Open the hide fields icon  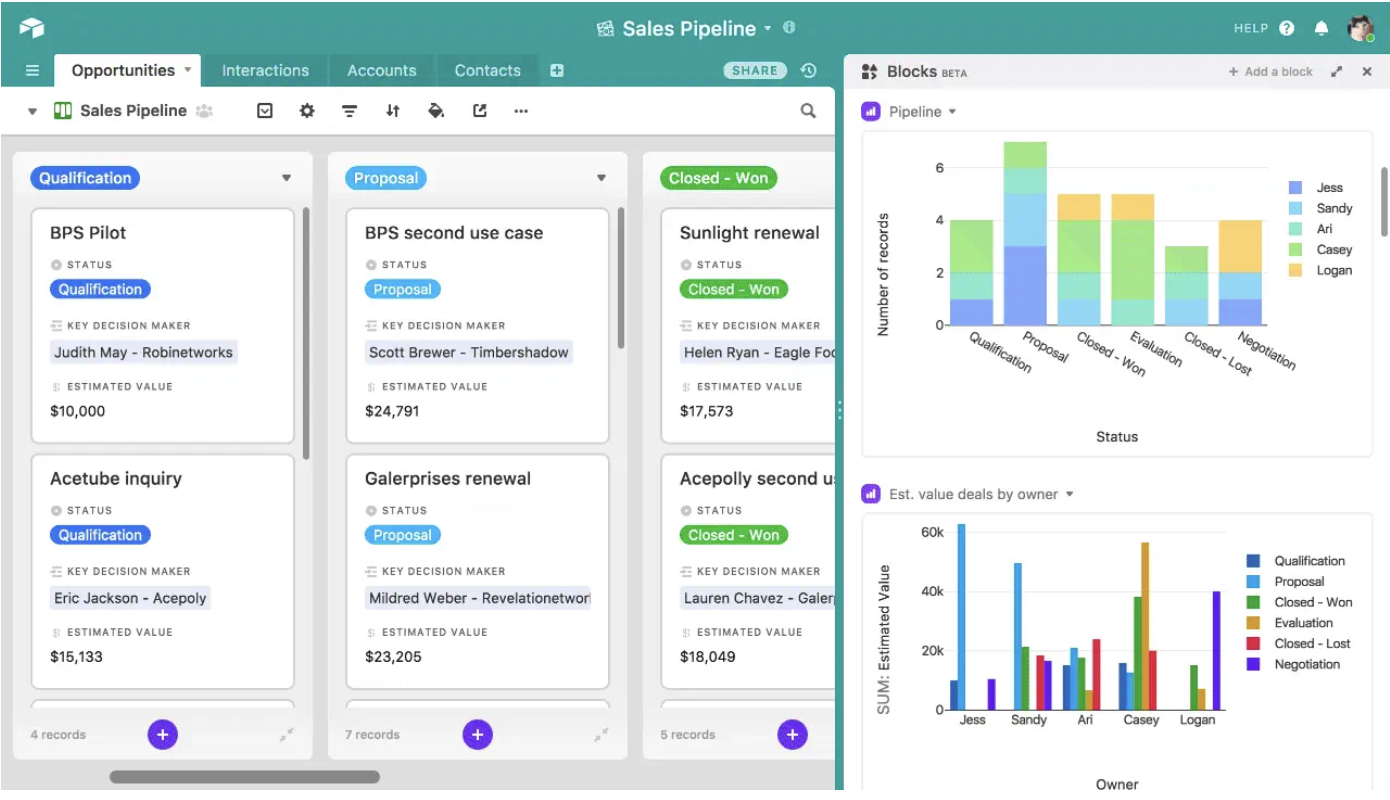pos(264,111)
